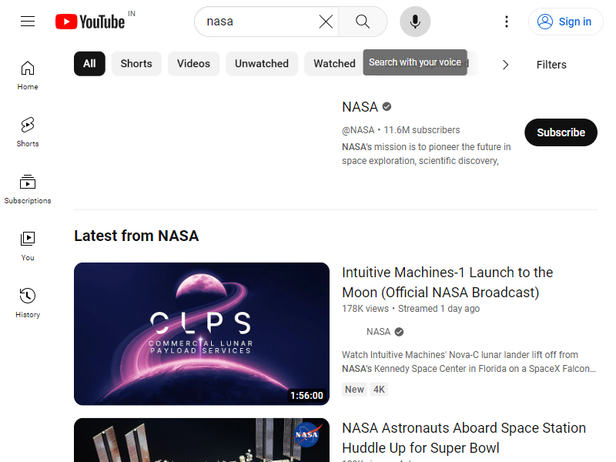This screenshot has height=462, width=616.
Task: Open NASA Astronauts Super Bowl video title
Action: click(464, 438)
